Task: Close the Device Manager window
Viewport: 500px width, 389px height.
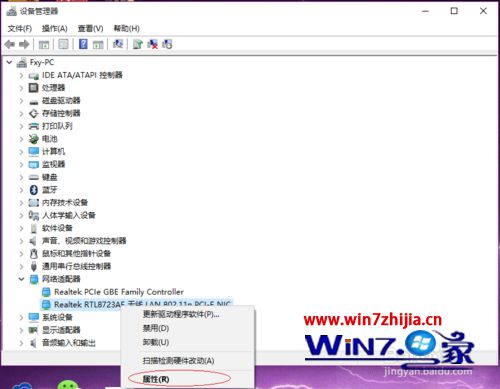Action: point(483,11)
